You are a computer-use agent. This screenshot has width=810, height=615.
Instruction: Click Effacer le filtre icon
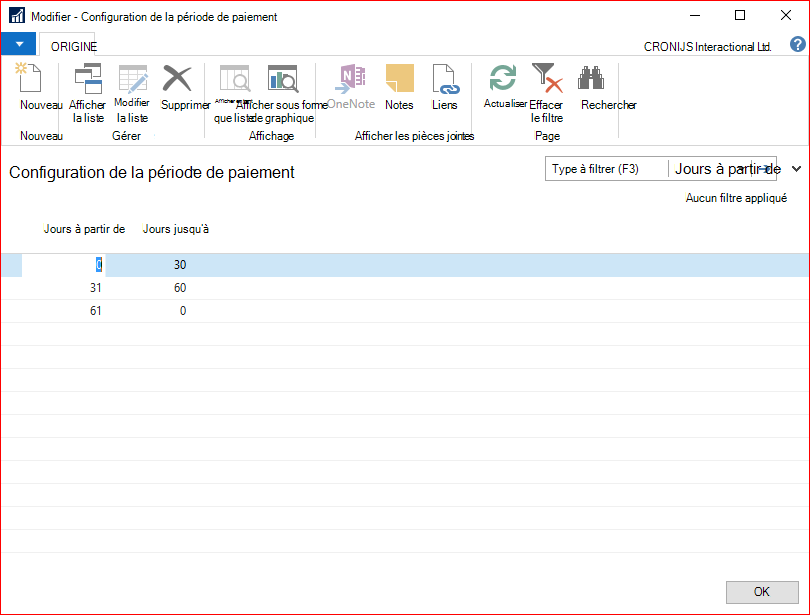point(547,77)
